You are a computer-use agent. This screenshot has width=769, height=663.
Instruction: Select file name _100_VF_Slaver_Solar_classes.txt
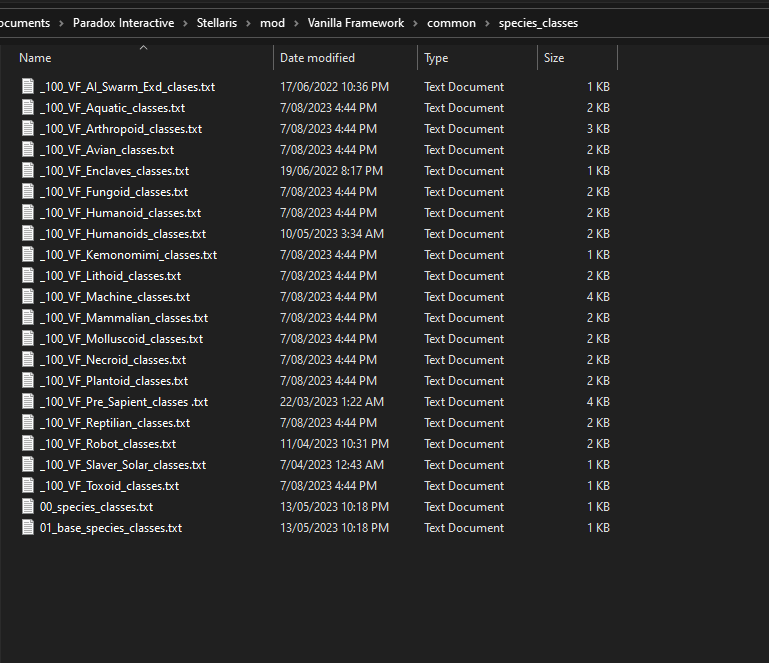pos(123,465)
